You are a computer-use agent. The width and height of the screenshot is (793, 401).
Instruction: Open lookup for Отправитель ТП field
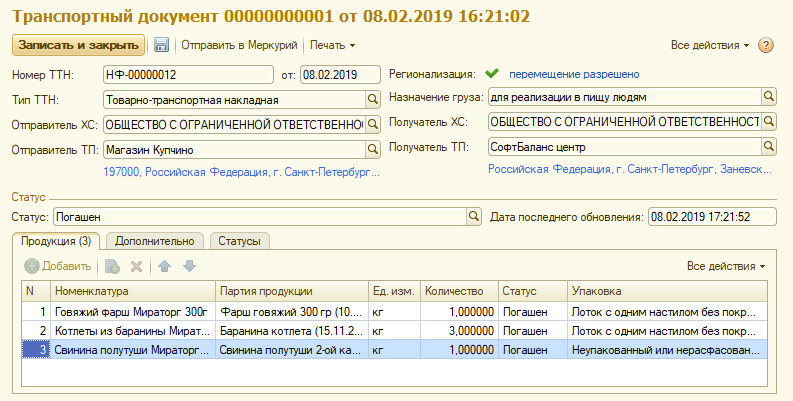tap(372, 148)
